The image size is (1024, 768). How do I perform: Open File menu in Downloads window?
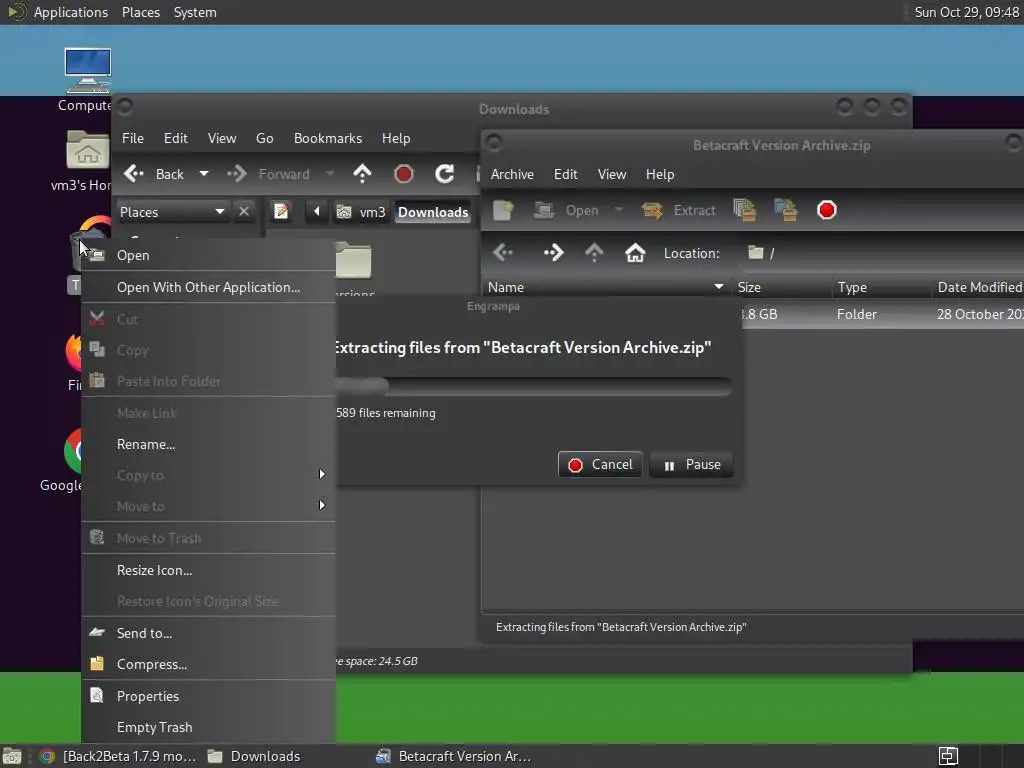[133, 138]
